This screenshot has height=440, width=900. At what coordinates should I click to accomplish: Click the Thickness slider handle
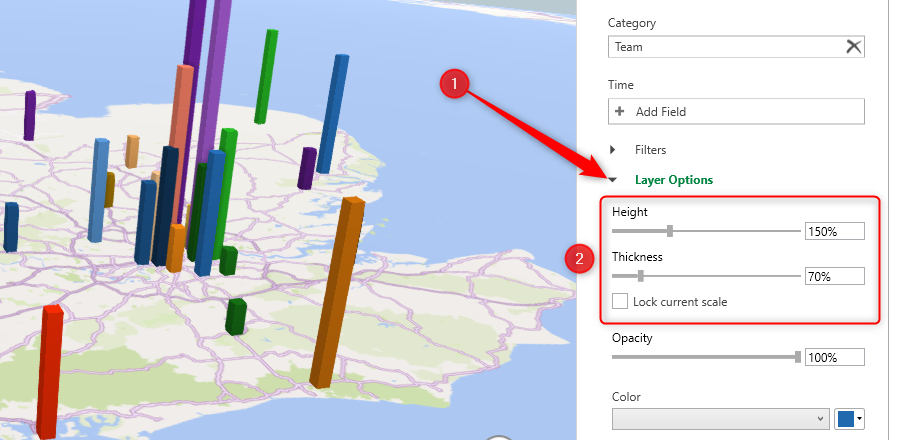click(x=640, y=276)
